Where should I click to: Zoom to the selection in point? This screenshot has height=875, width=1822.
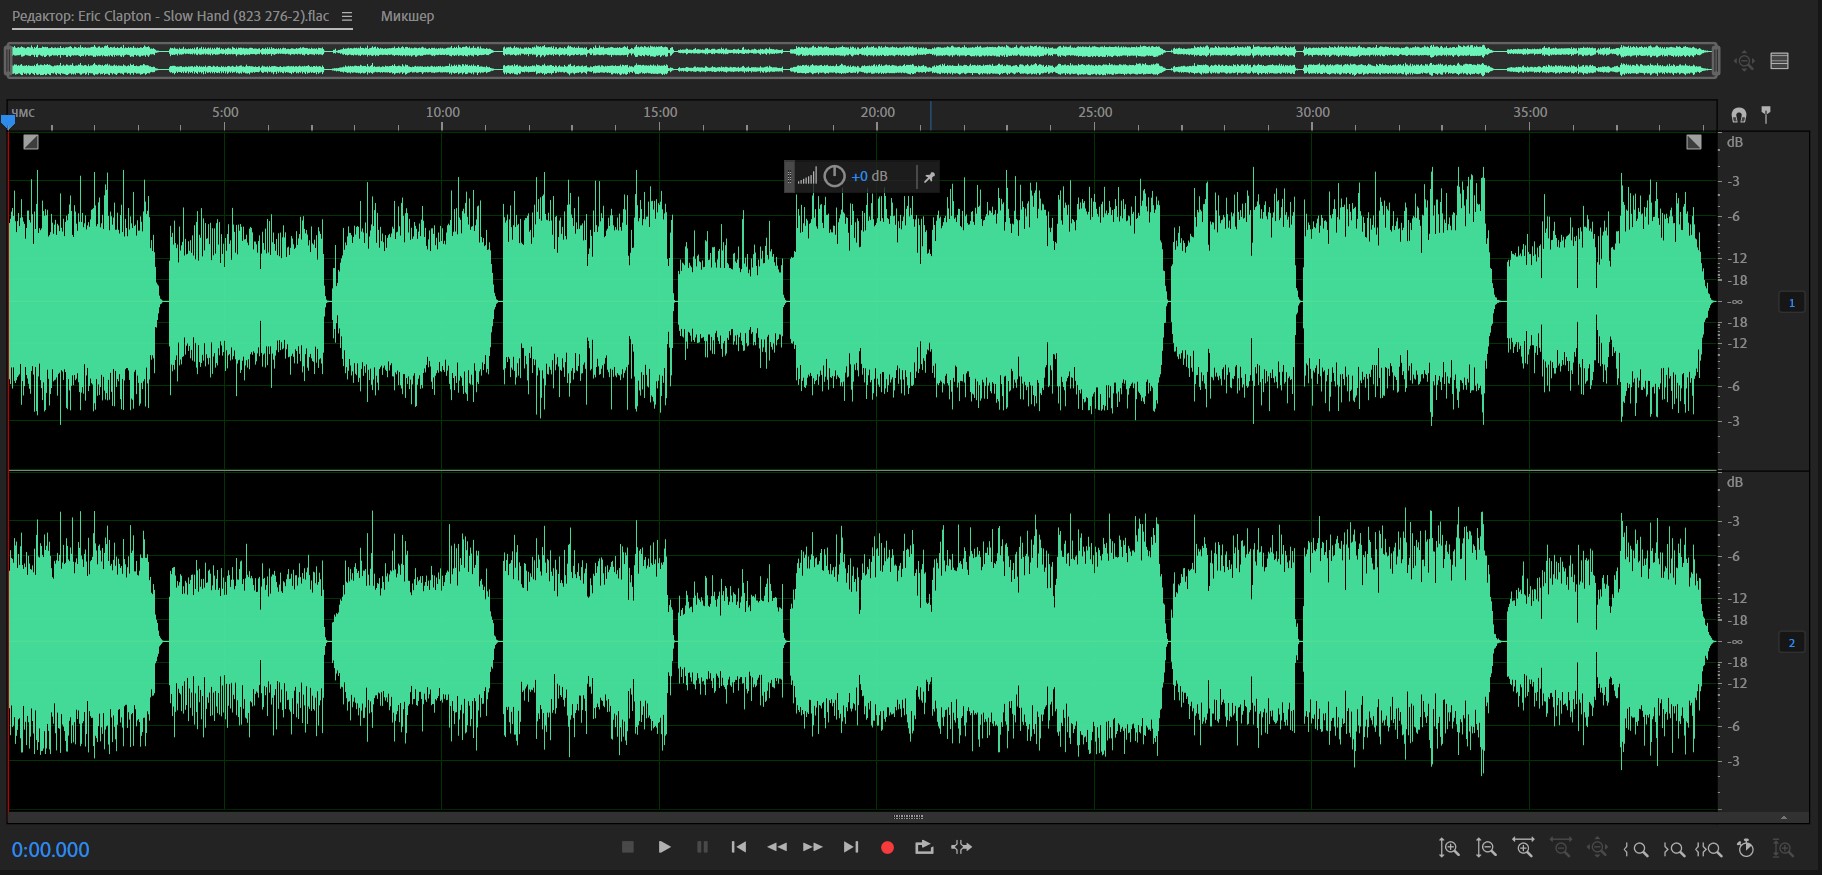[x=1636, y=849]
